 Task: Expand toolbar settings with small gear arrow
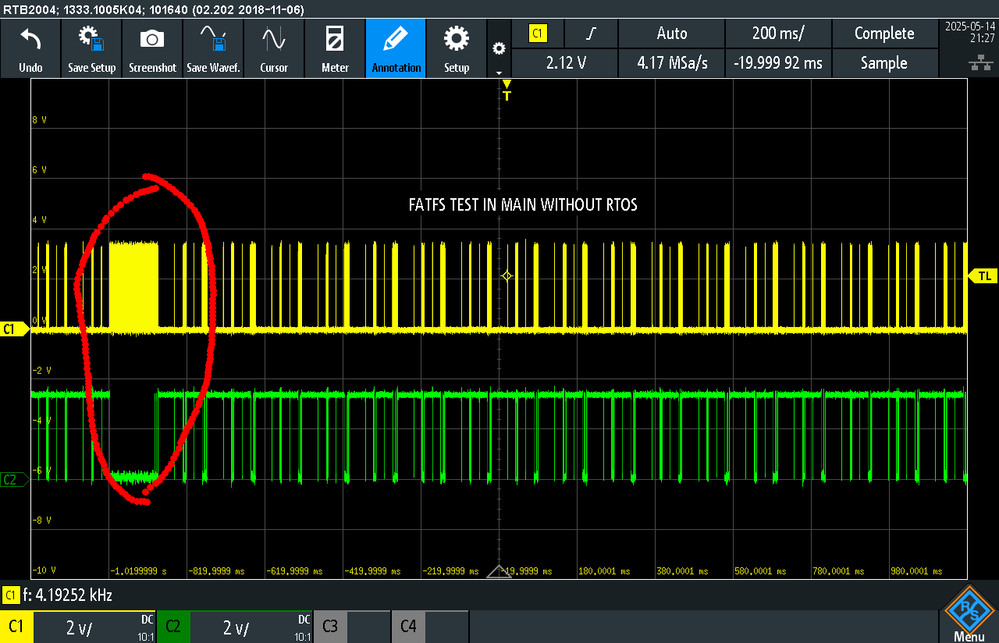[x=499, y=50]
